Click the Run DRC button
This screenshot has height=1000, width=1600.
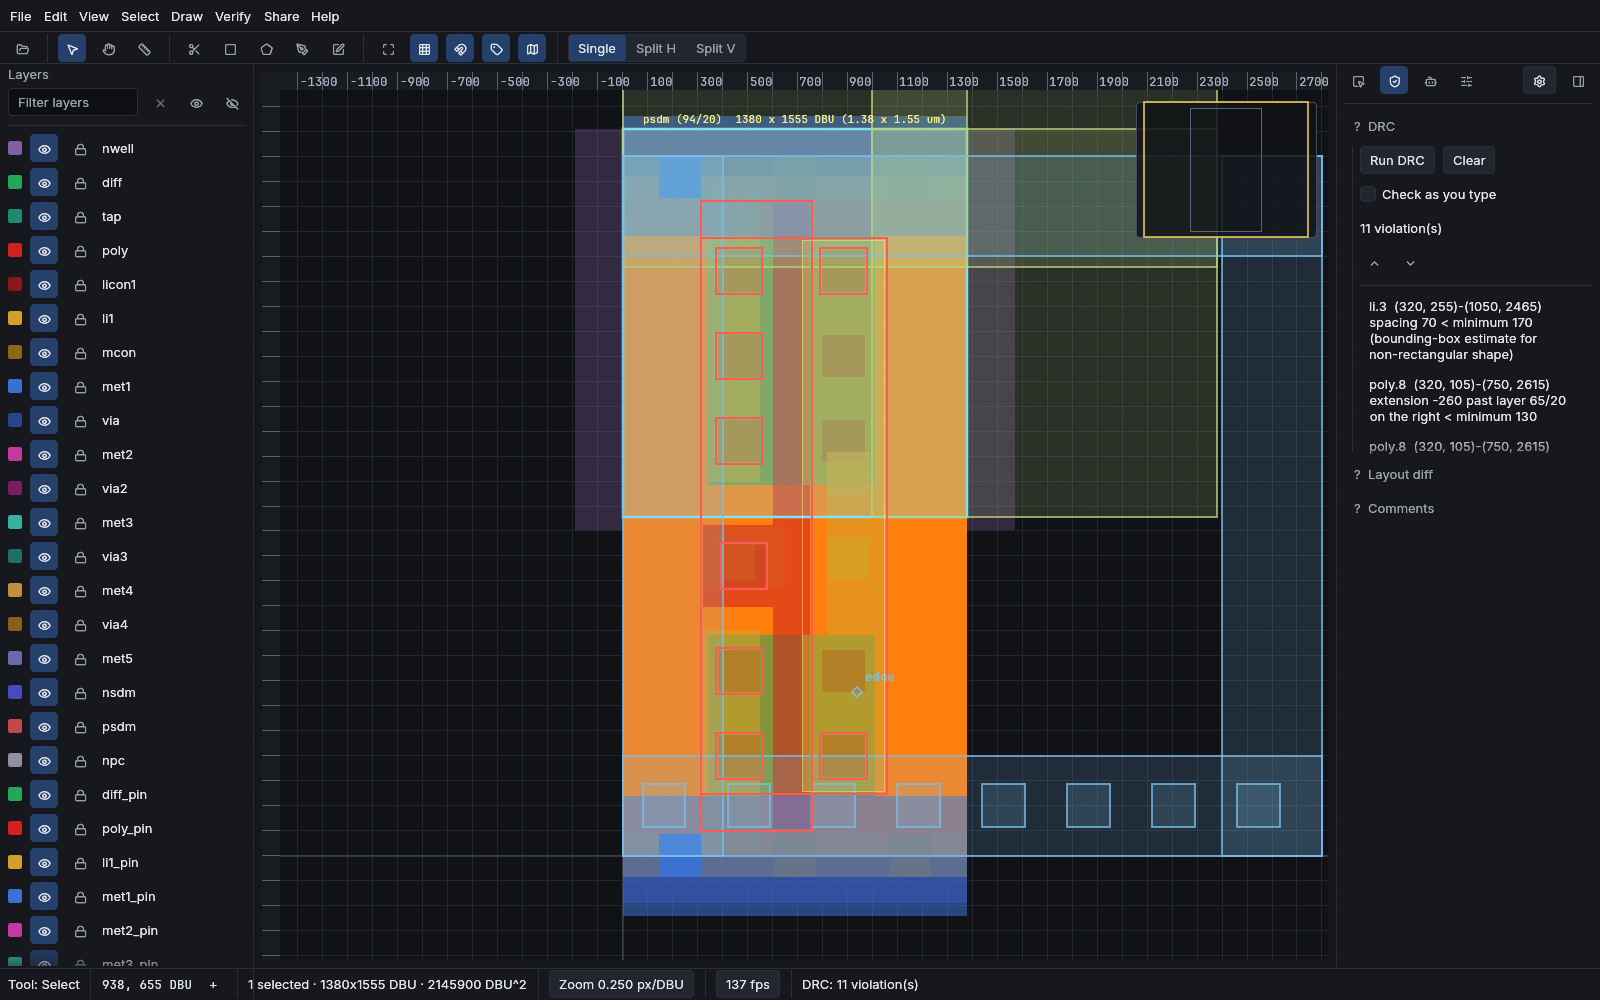pyautogui.click(x=1397, y=160)
